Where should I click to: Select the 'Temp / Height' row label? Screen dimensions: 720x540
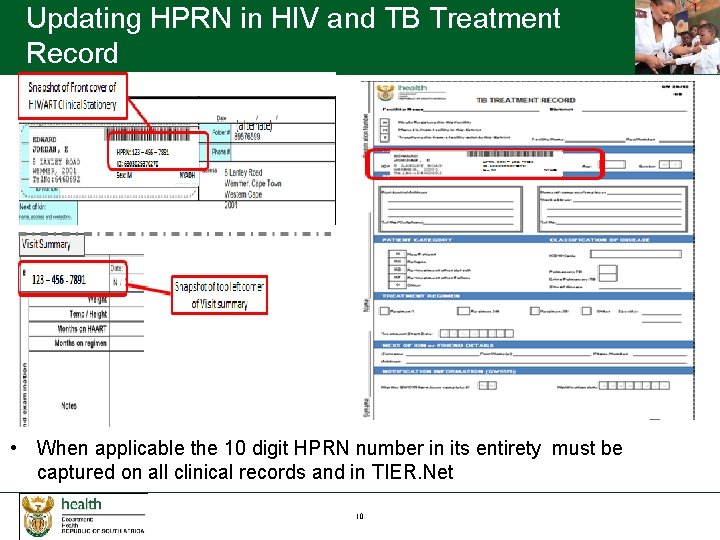point(88,314)
